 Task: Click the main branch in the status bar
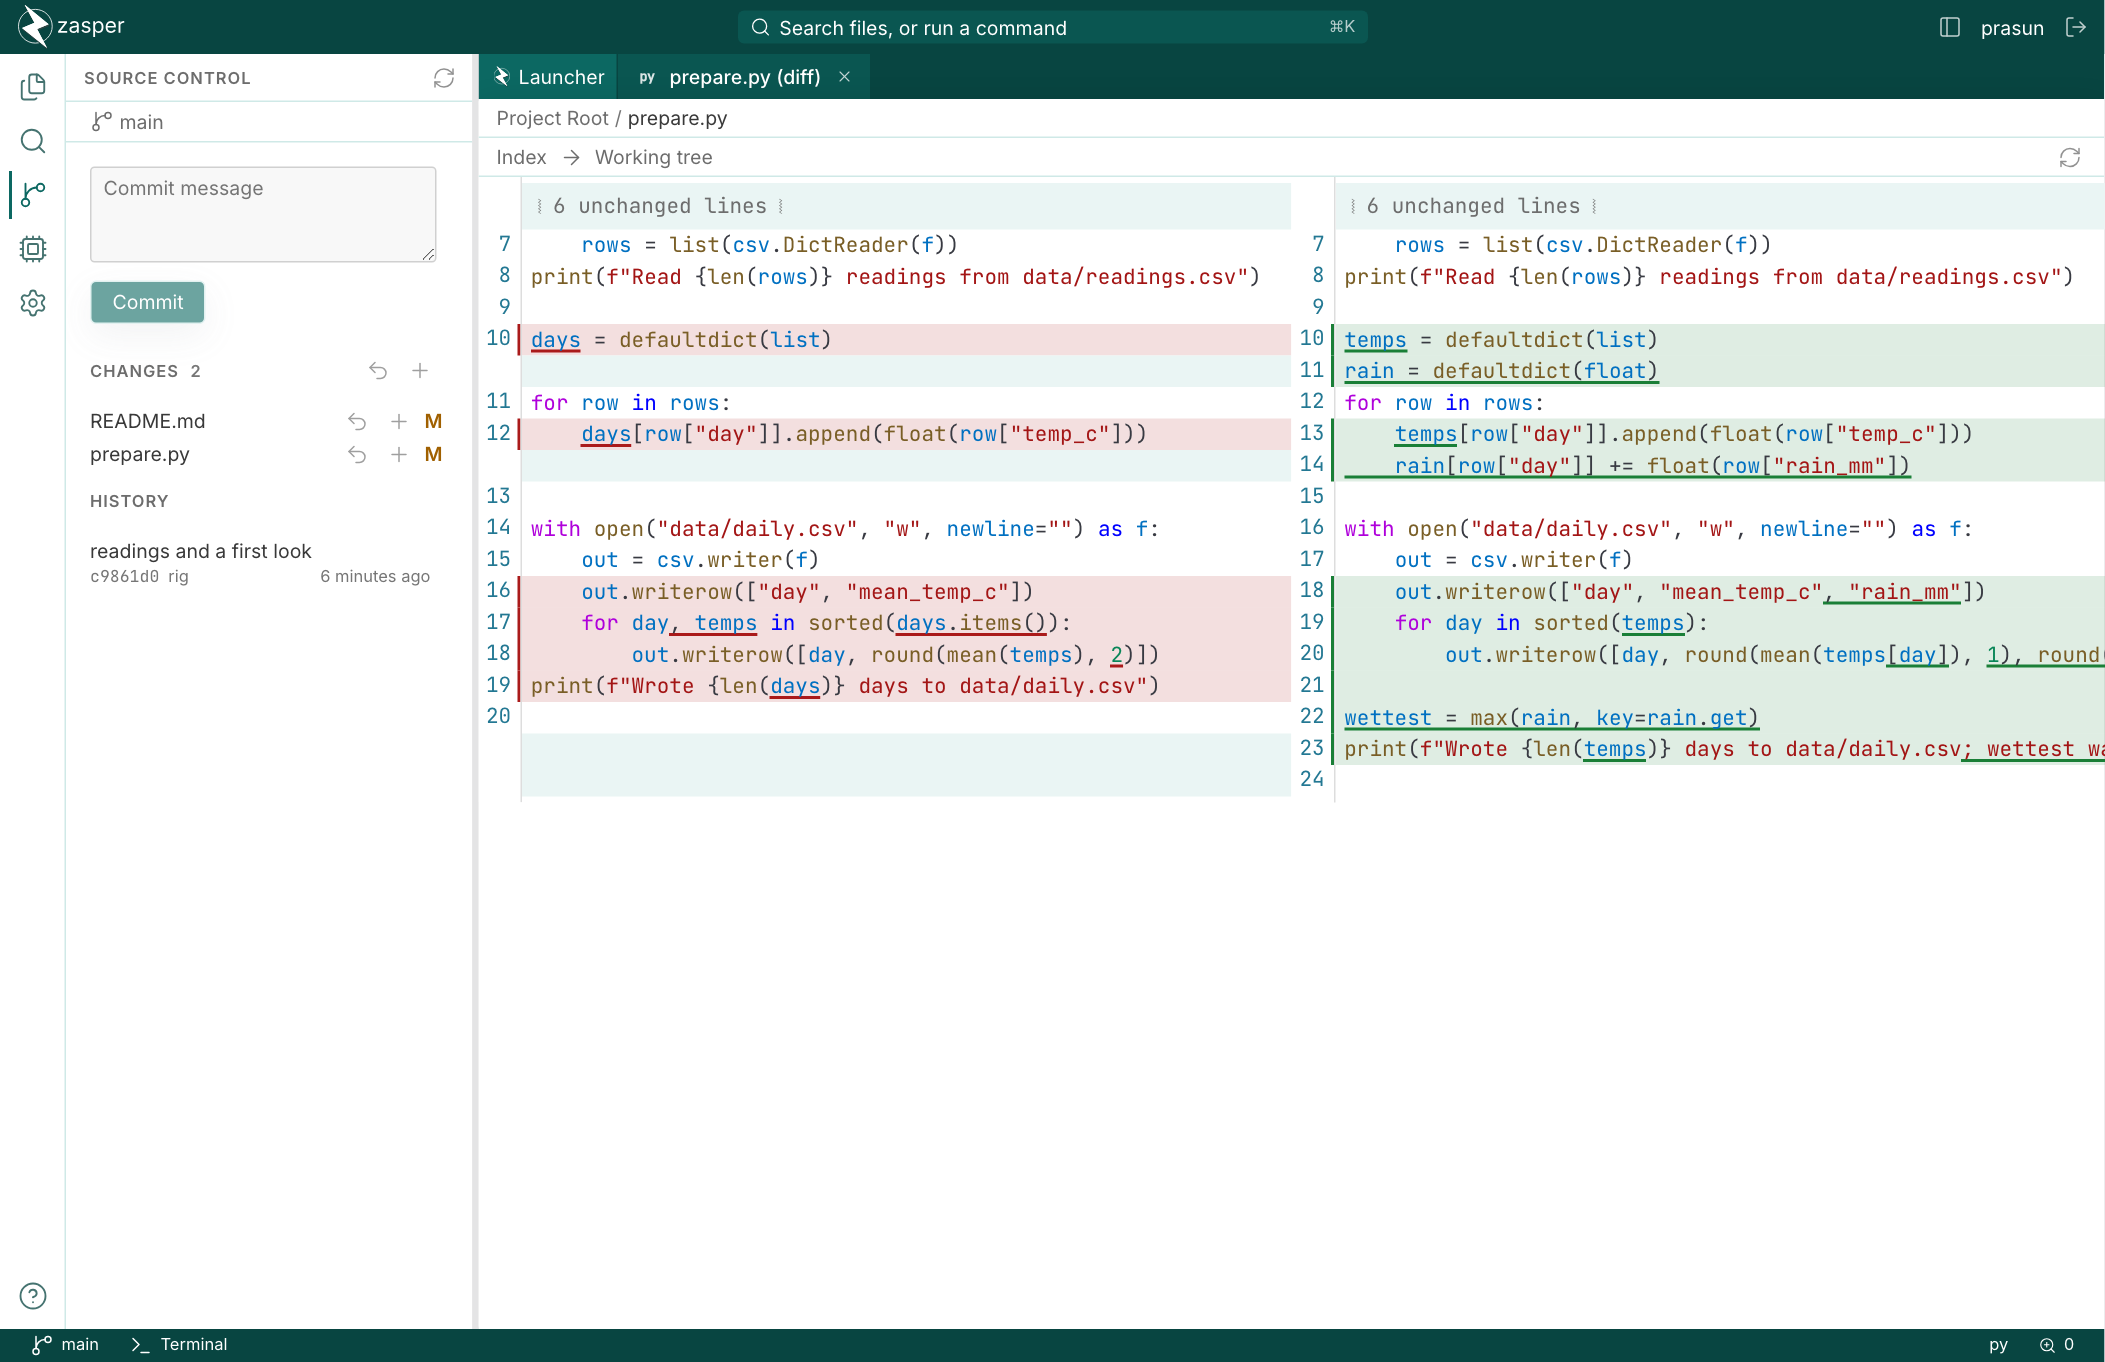point(66,1345)
